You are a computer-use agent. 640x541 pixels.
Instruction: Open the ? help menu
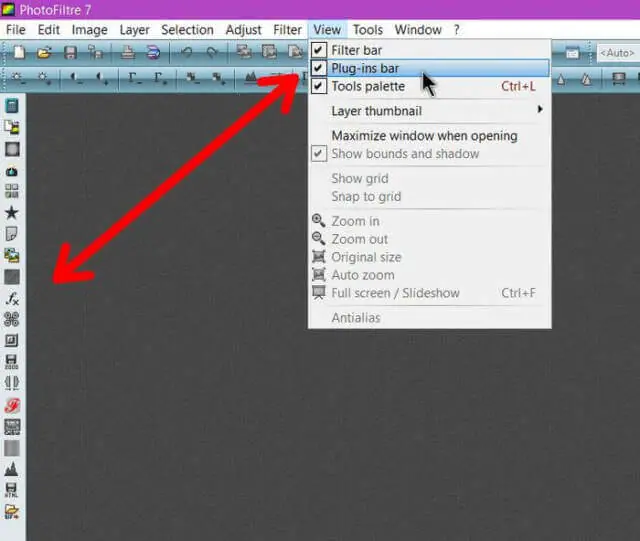(456, 30)
